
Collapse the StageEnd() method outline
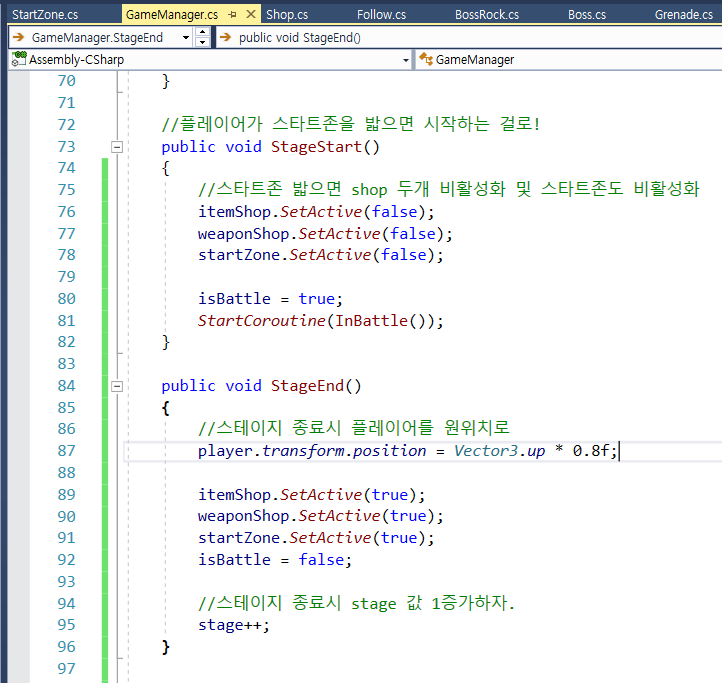point(117,386)
